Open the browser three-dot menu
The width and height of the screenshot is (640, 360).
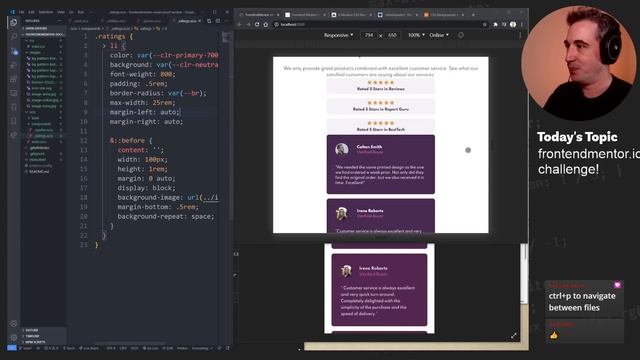click(521, 24)
